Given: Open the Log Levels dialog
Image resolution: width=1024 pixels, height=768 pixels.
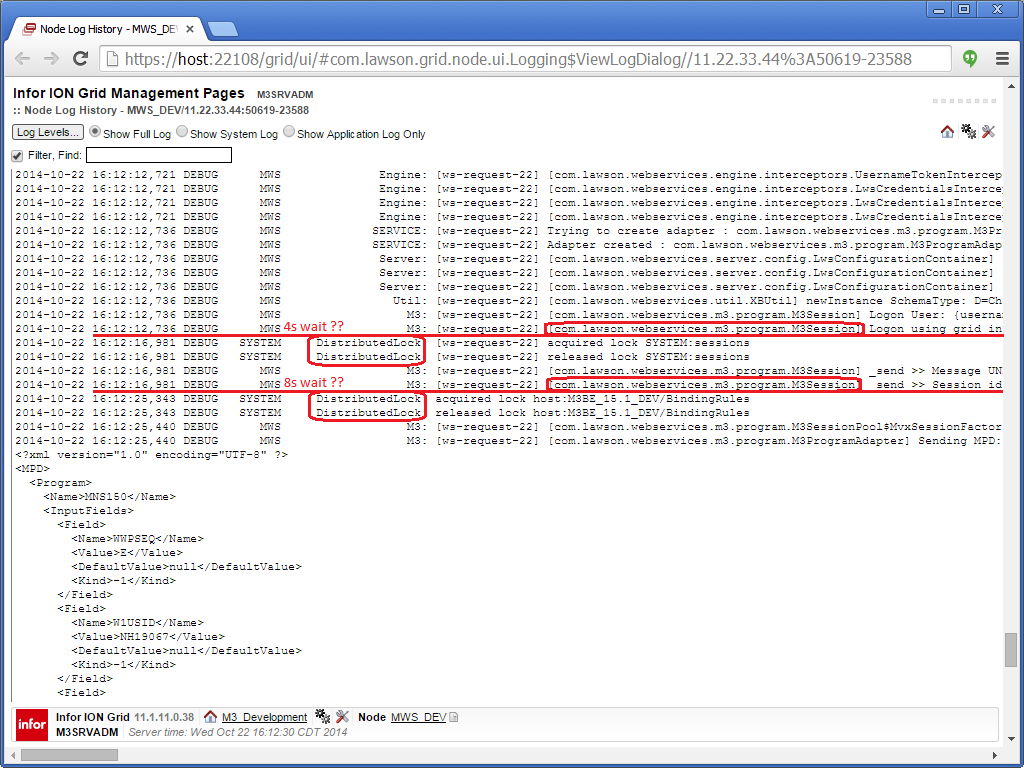Looking at the screenshot, I should click(47, 133).
